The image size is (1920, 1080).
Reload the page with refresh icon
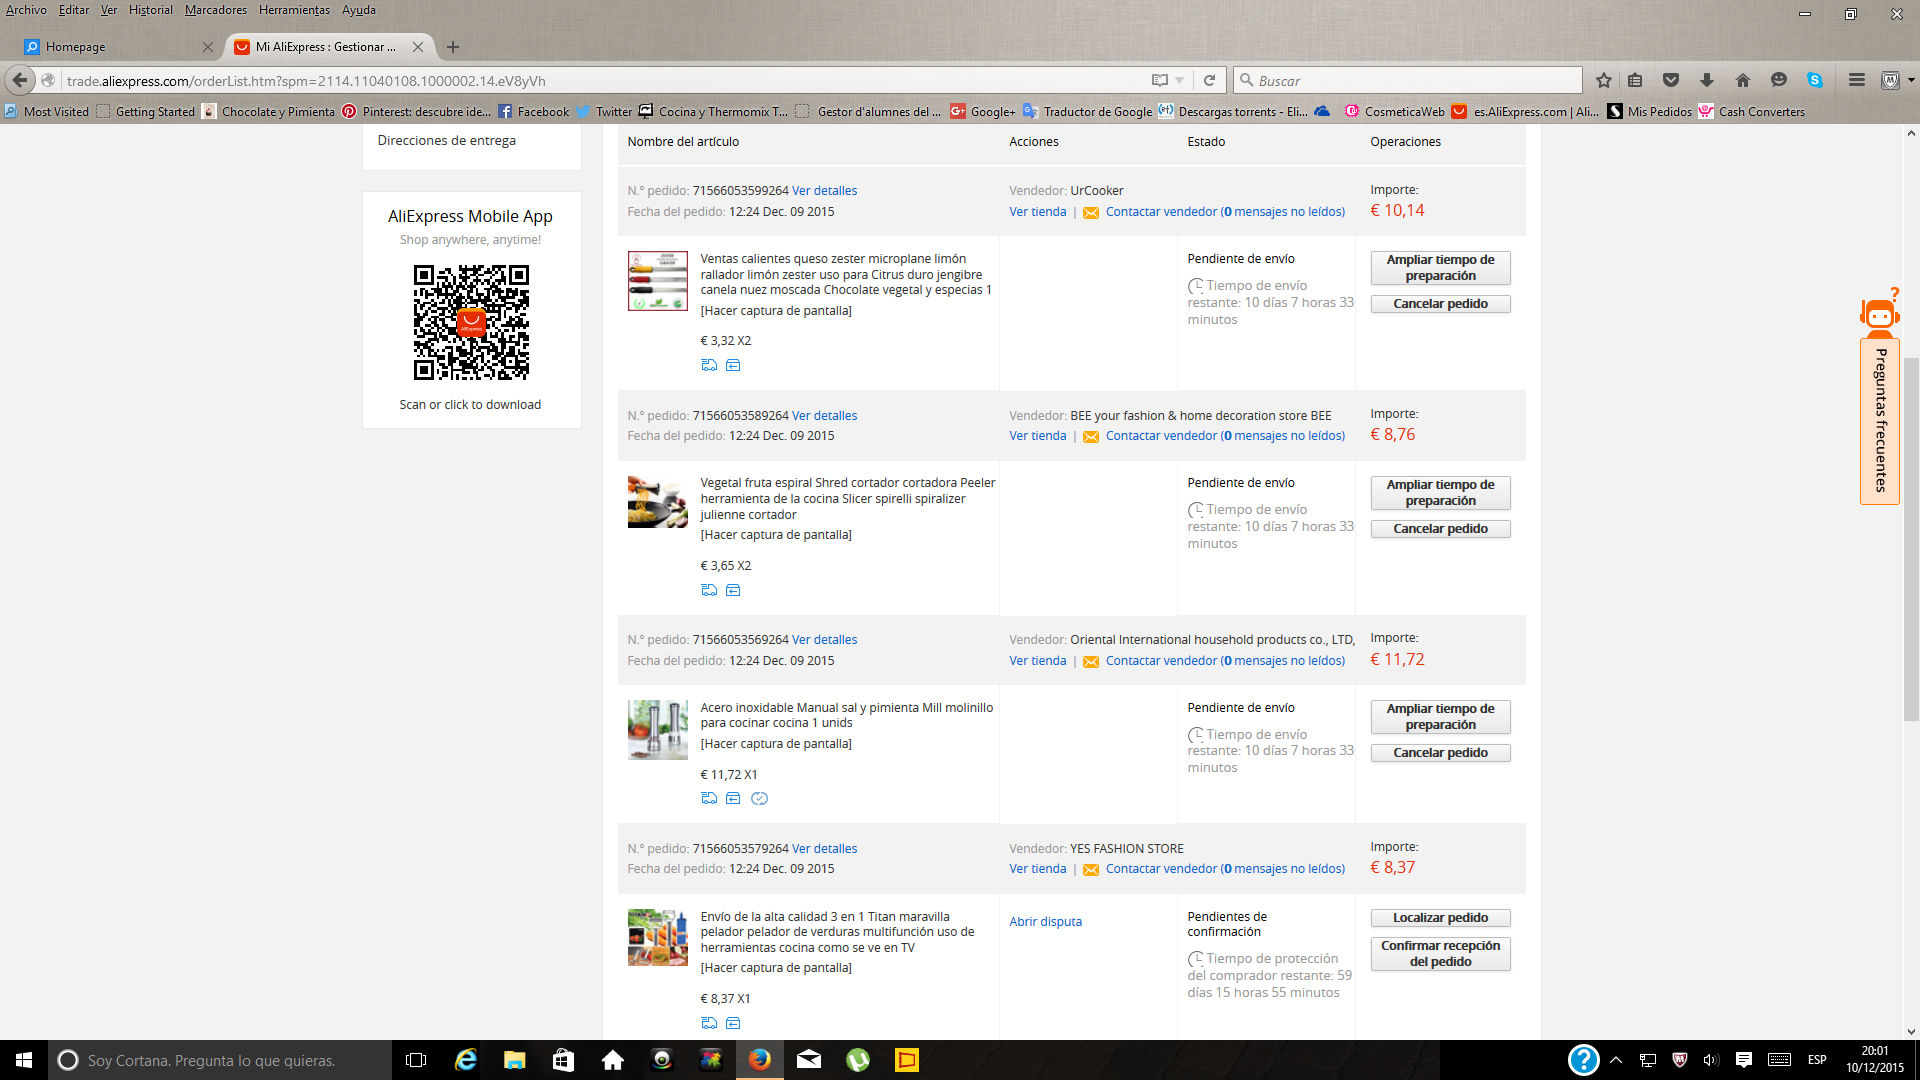[x=1209, y=80]
